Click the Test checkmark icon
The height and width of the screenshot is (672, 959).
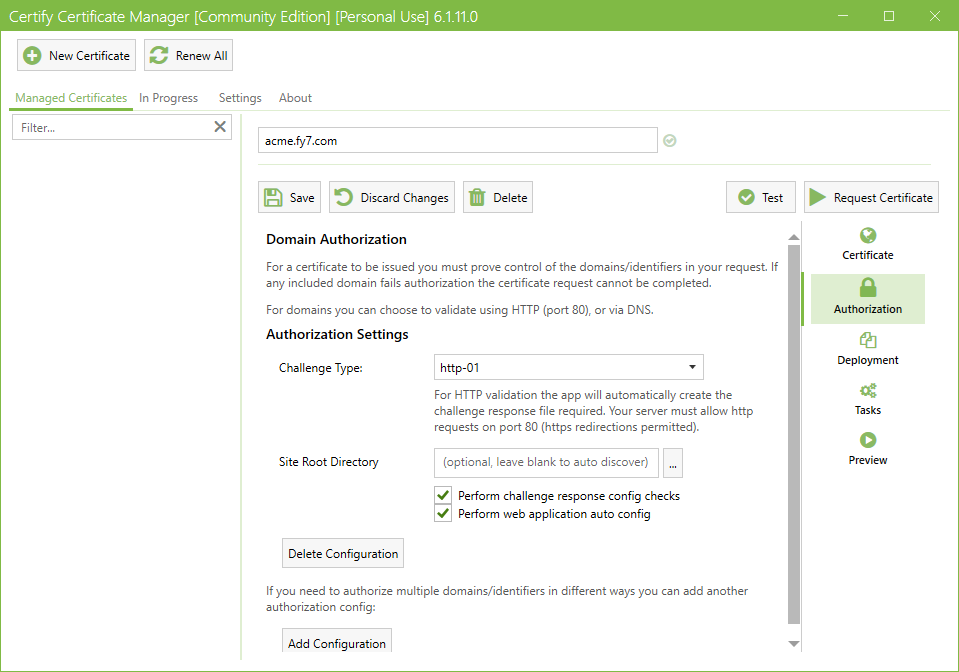(746, 197)
